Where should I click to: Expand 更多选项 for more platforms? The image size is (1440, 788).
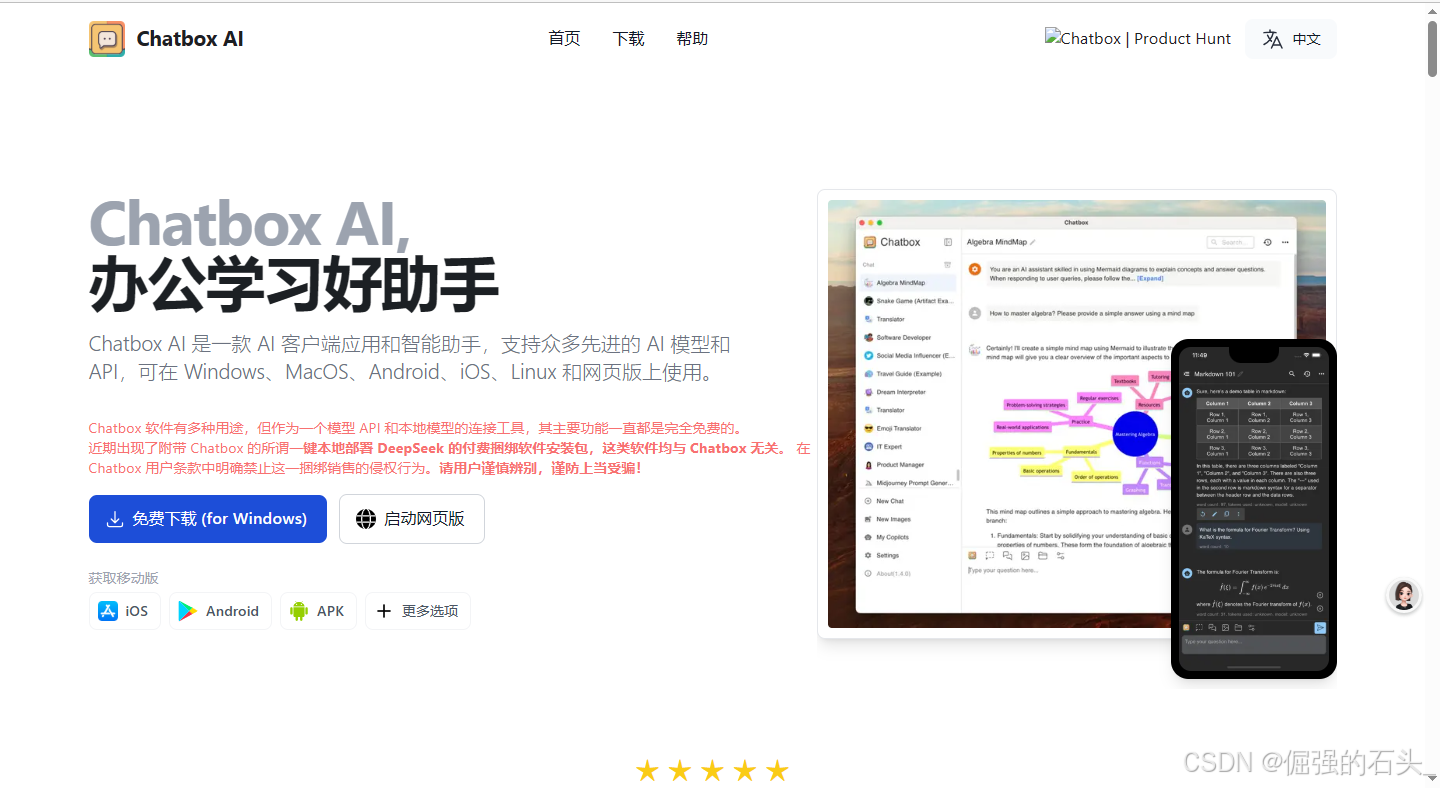[418, 611]
